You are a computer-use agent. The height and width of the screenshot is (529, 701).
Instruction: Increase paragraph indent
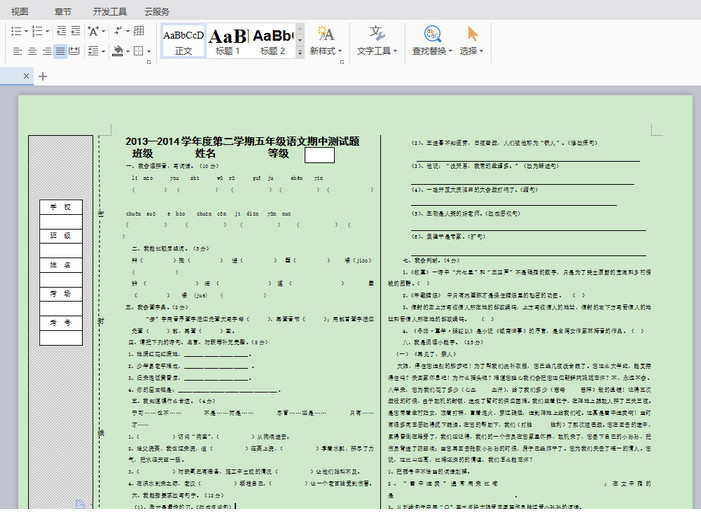[x=76, y=31]
